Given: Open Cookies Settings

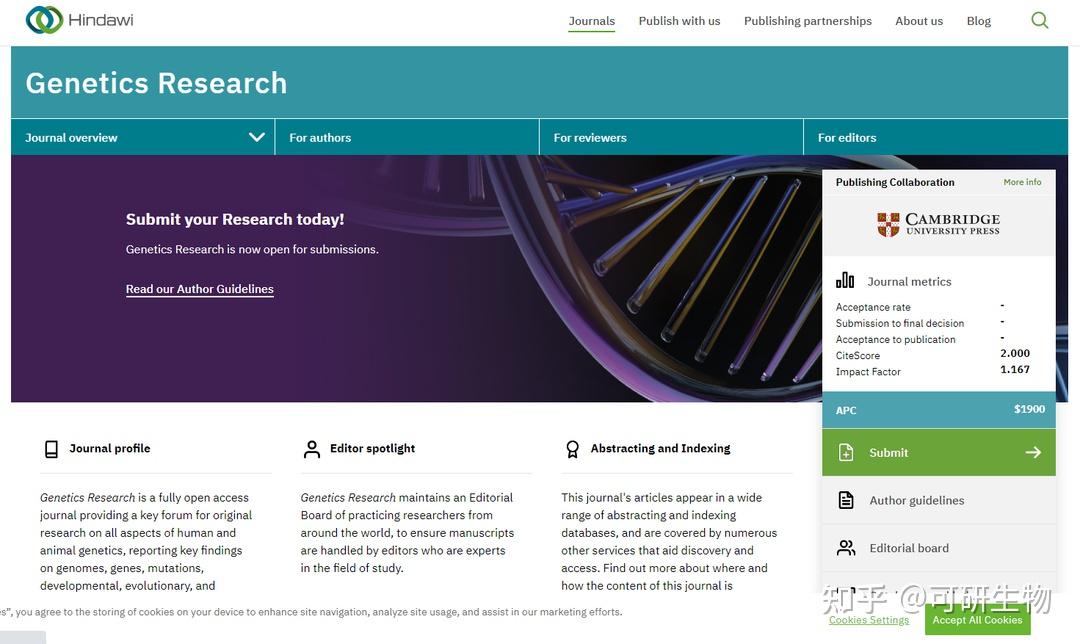Looking at the screenshot, I should pos(868,619).
